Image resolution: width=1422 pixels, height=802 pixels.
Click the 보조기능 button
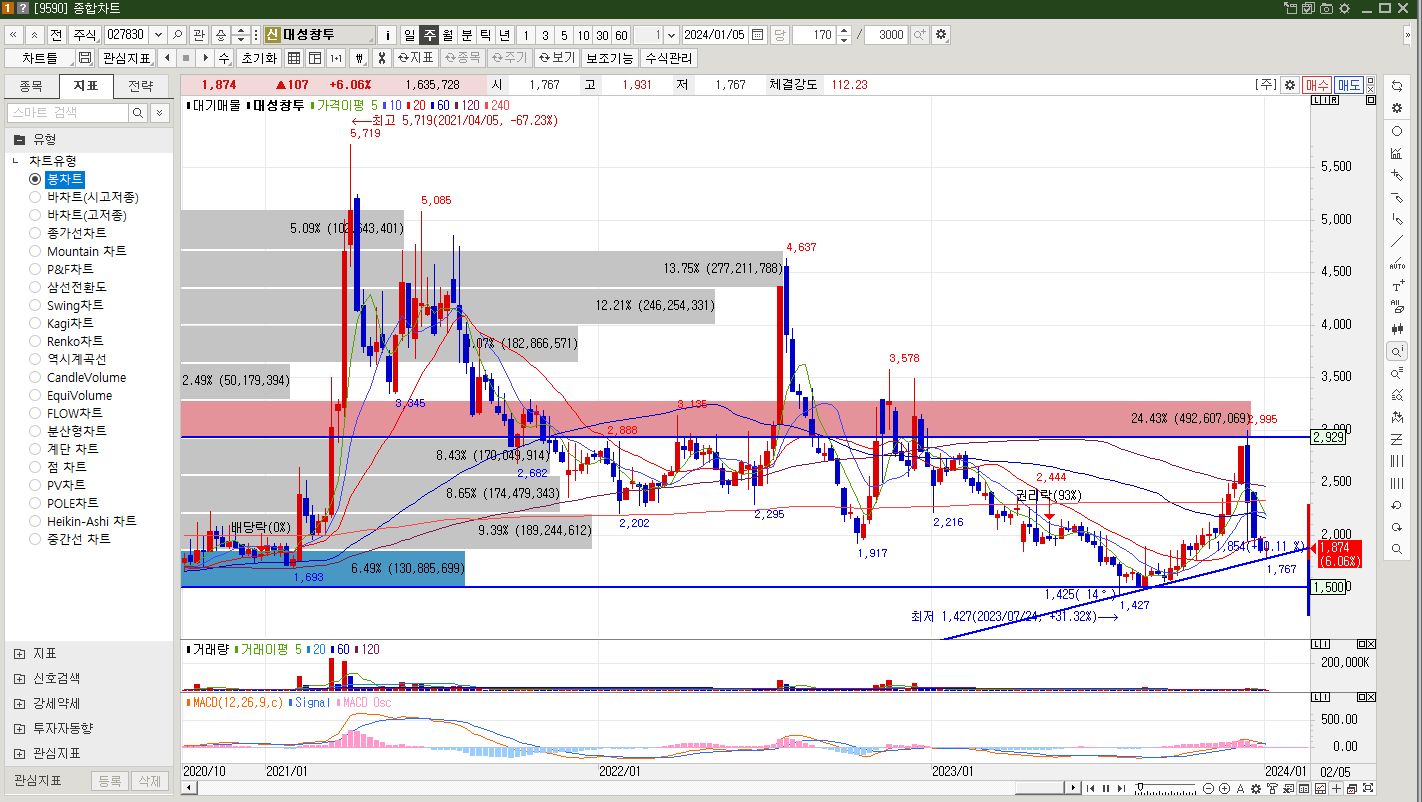point(610,58)
